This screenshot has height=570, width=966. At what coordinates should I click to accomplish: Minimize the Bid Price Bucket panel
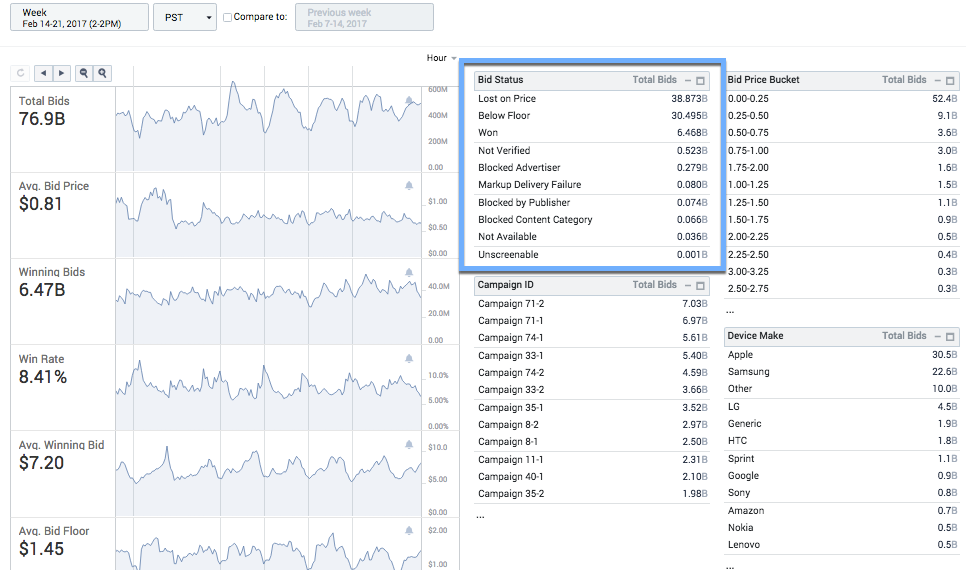[x=937, y=80]
